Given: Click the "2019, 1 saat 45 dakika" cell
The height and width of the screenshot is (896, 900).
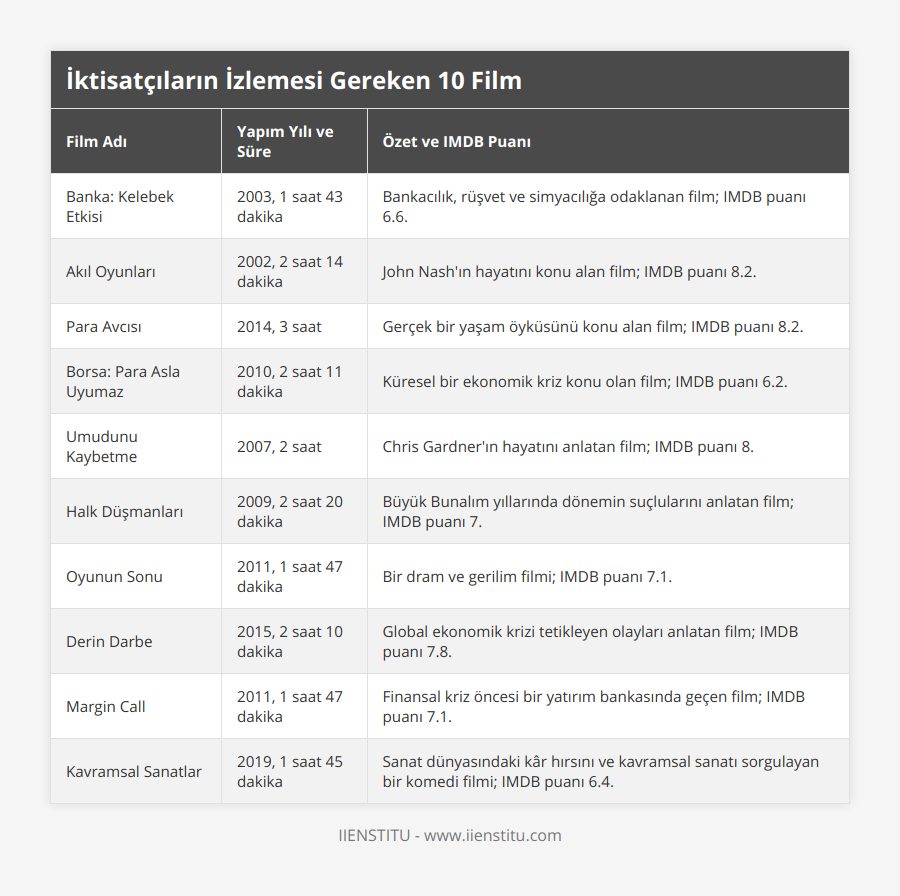Looking at the screenshot, I should click(290, 771).
